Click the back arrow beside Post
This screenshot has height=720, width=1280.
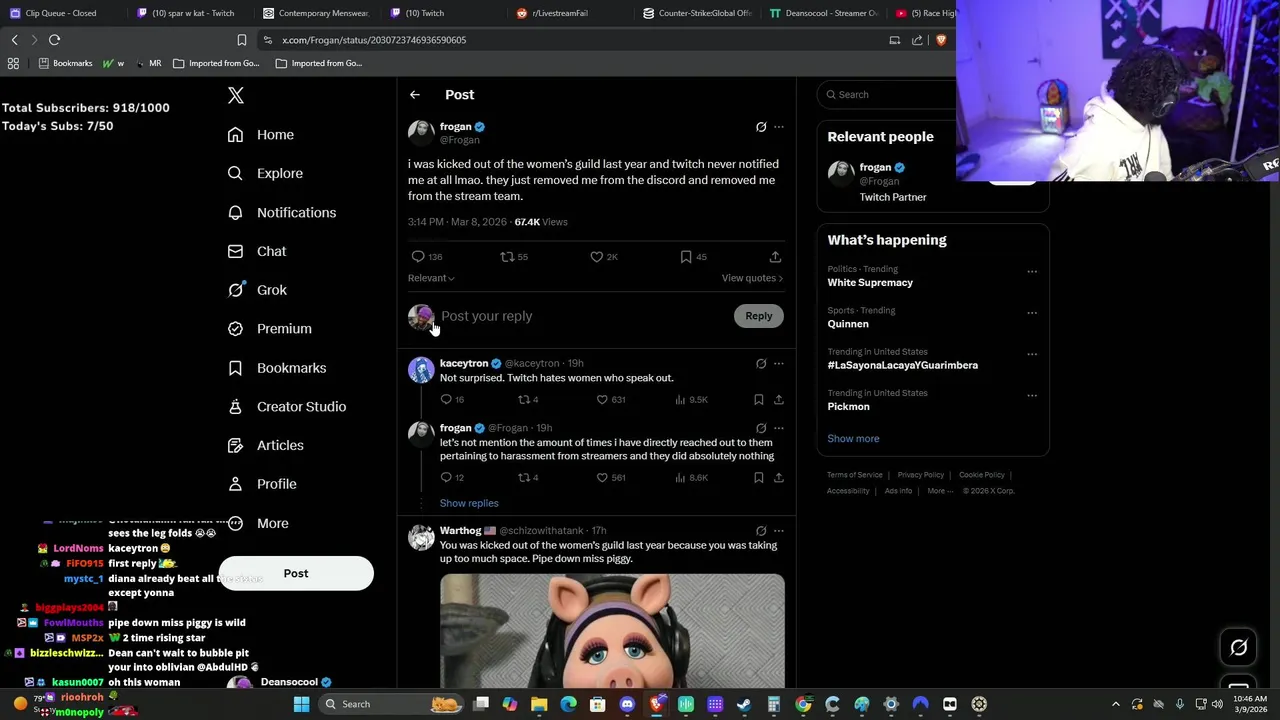415,95
